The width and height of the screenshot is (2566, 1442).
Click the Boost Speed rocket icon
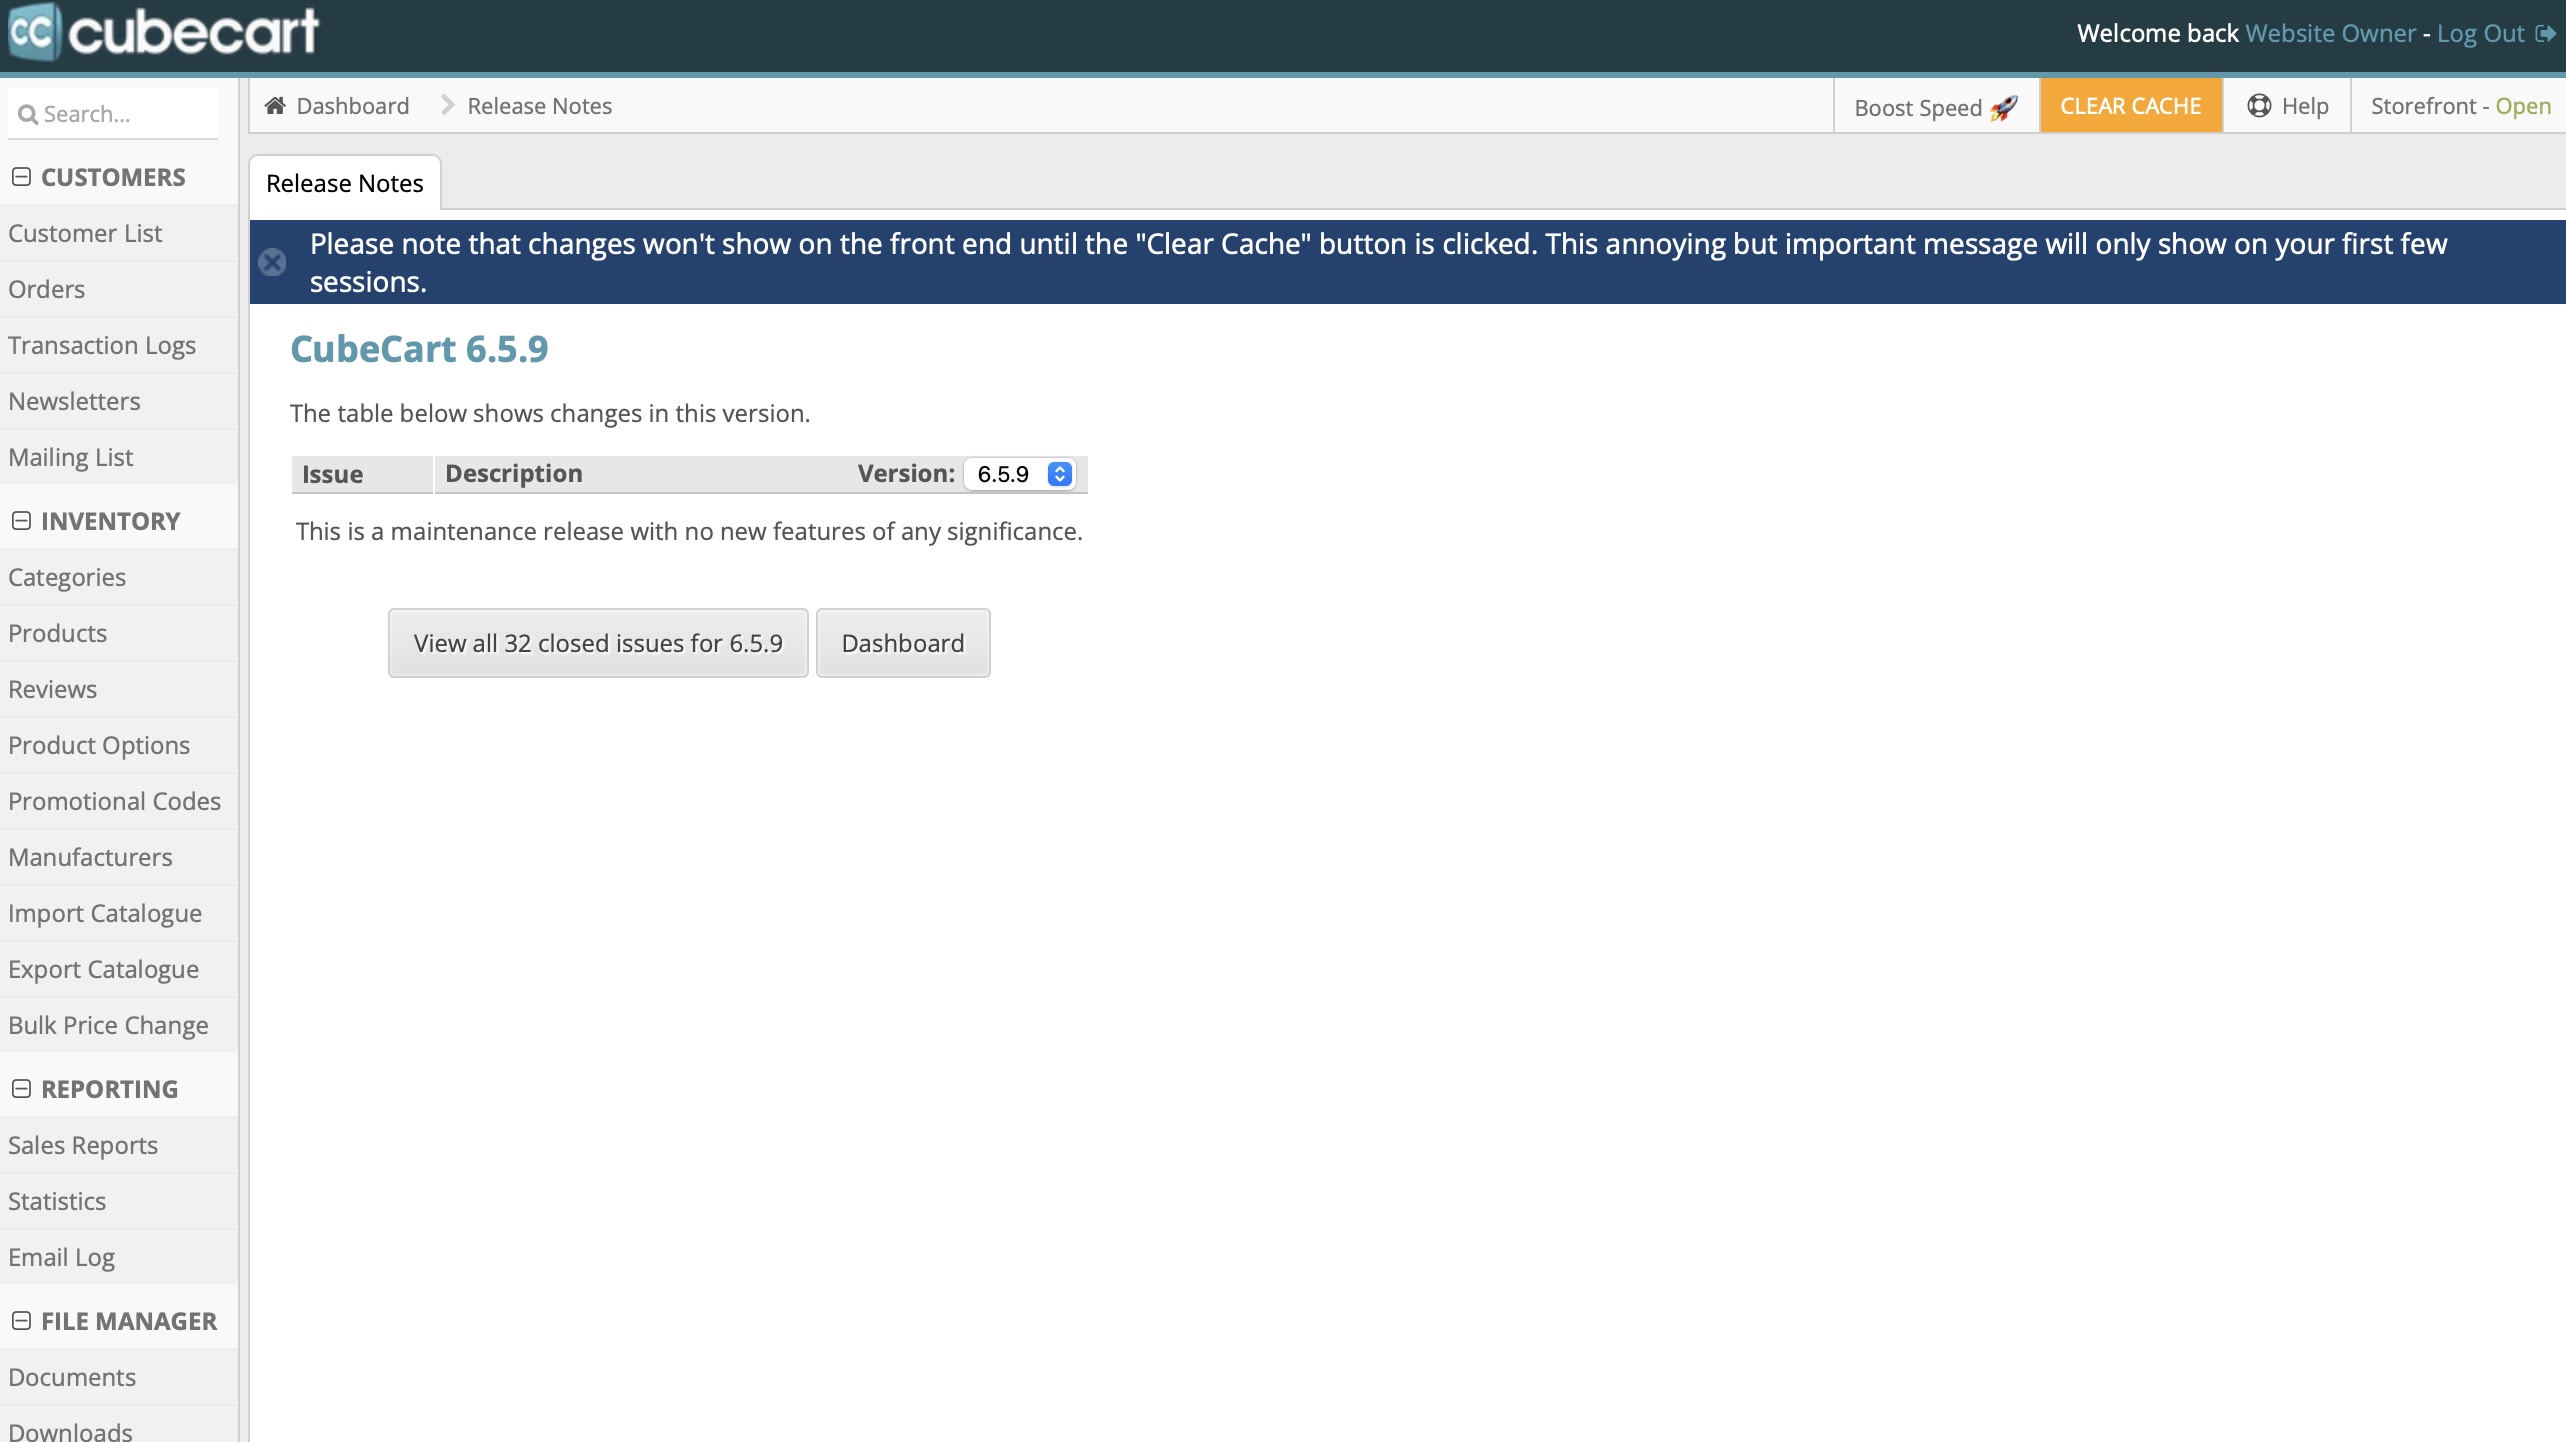2005,106
